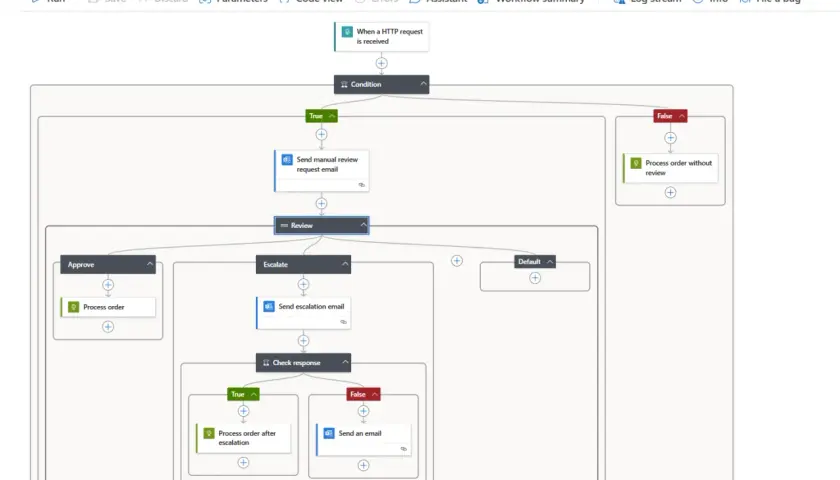
Task: Select green True label under Check response
Action: pyautogui.click(x=237, y=394)
